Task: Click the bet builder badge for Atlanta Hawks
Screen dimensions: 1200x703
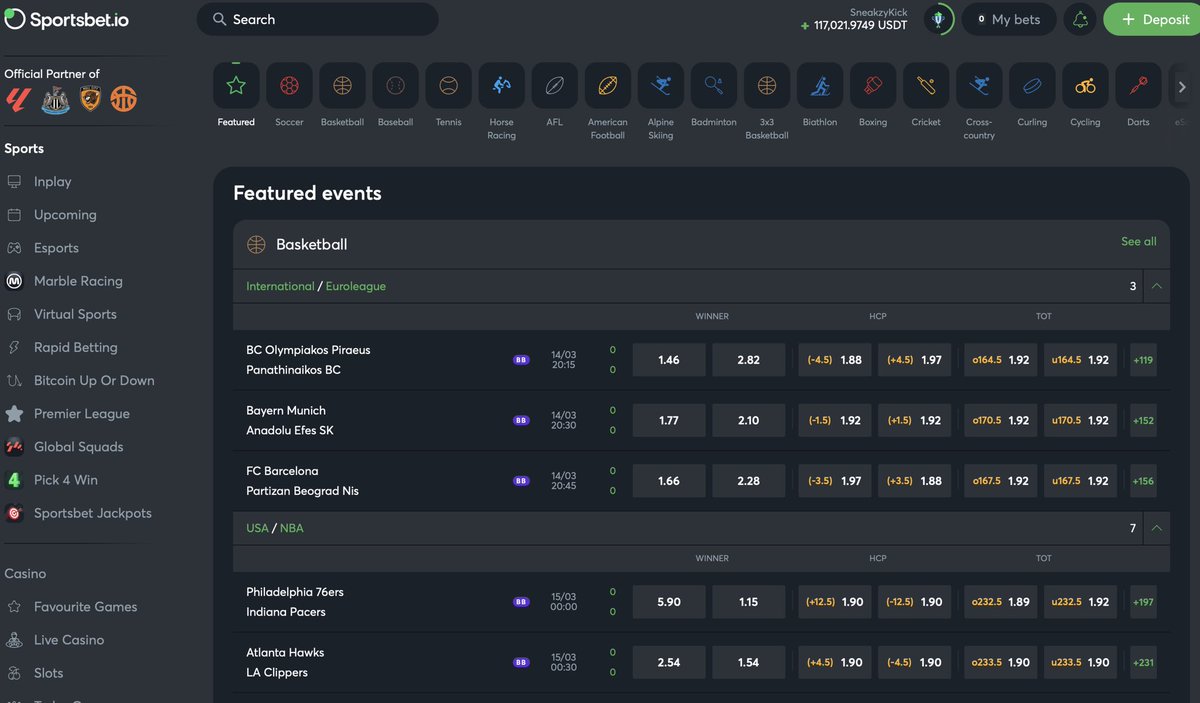Action: click(x=521, y=662)
